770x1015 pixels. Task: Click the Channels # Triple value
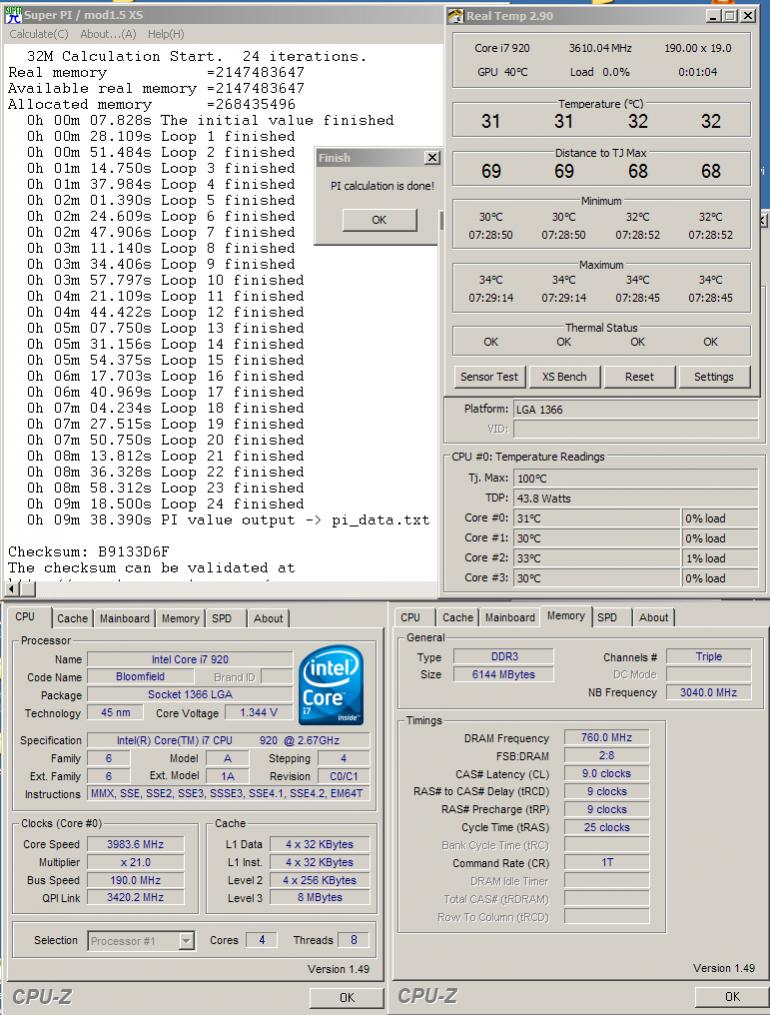[x=709, y=656]
